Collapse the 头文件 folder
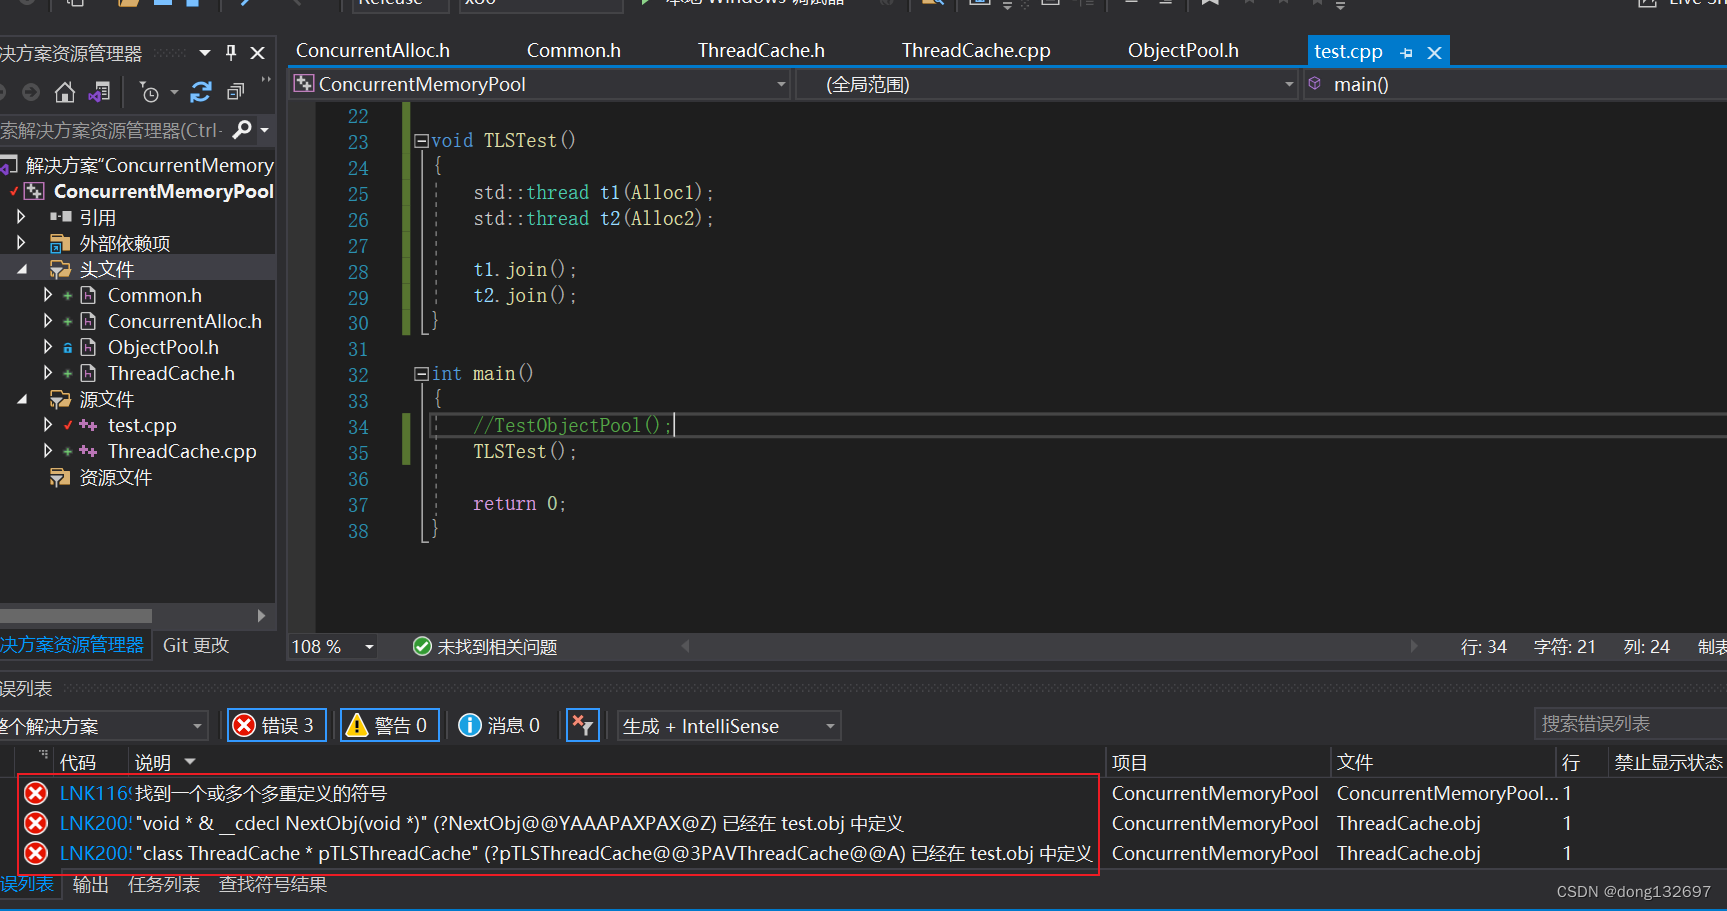The image size is (1727, 911). (x=21, y=269)
